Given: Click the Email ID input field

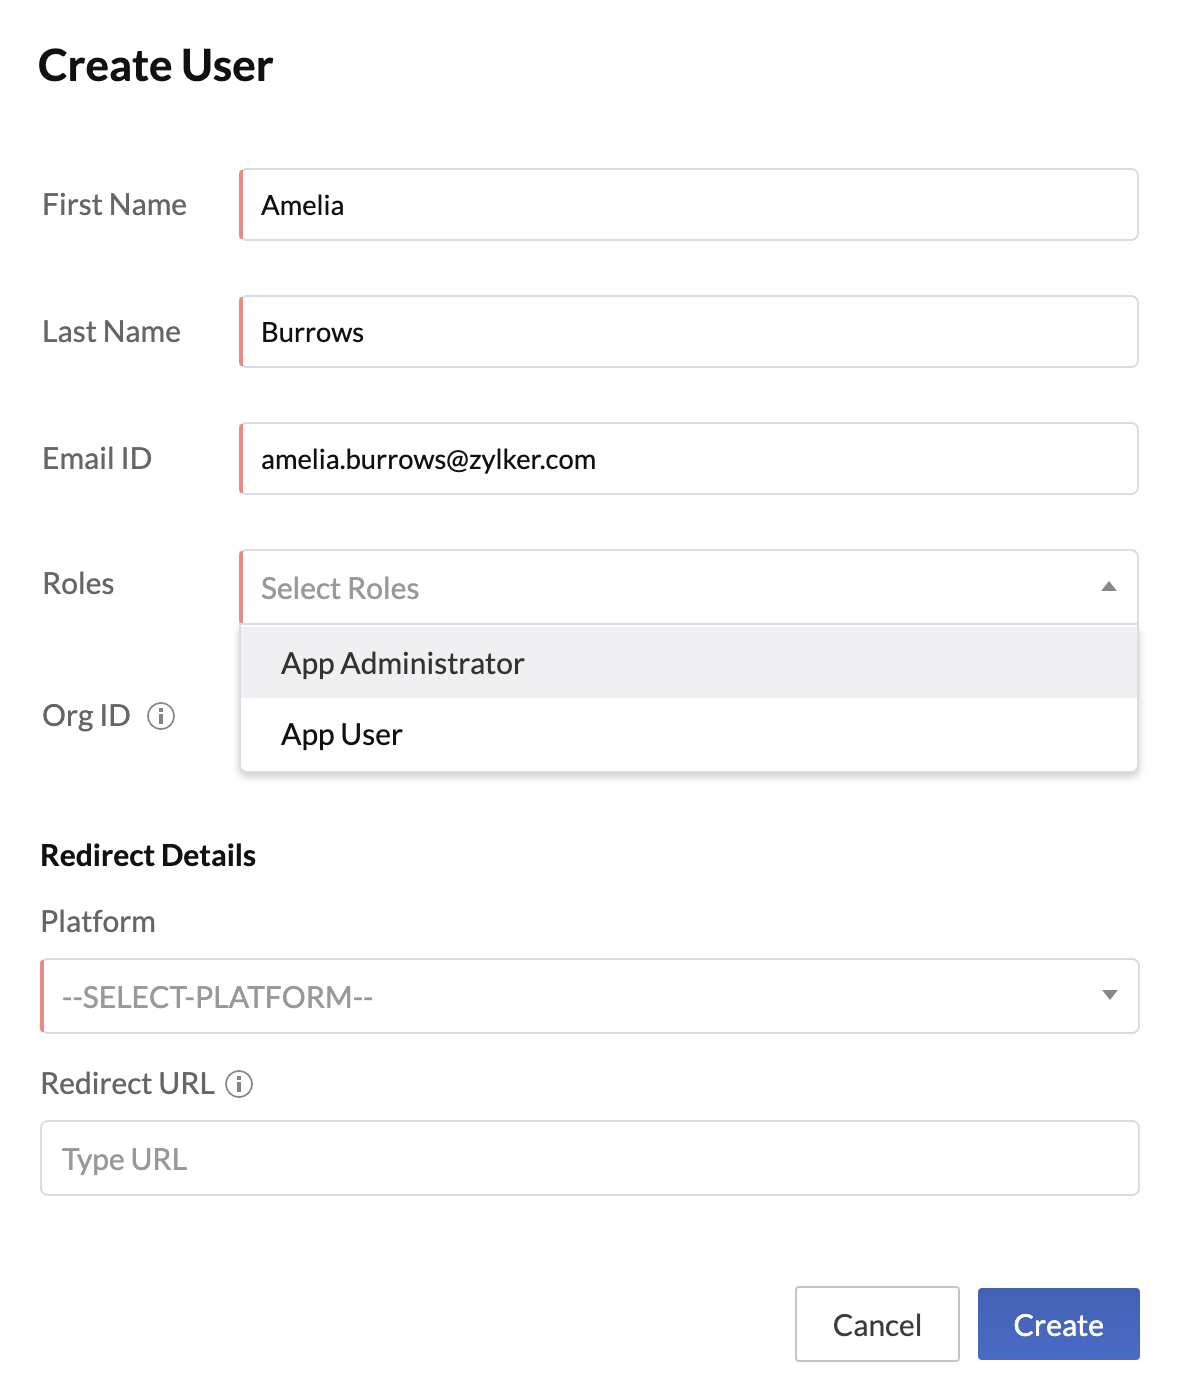Looking at the screenshot, I should (x=688, y=458).
